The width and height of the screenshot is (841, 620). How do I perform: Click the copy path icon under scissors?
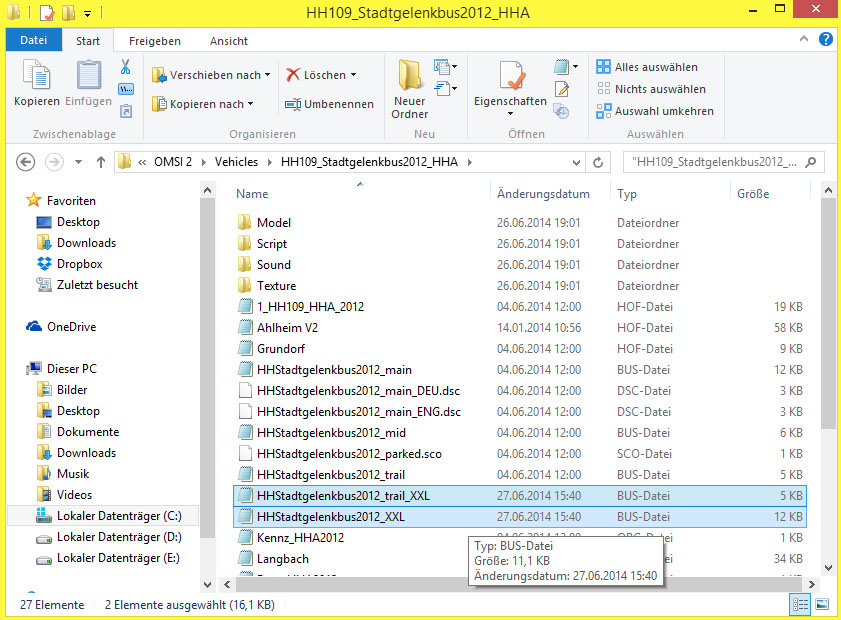pyautogui.click(x=126, y=89)
